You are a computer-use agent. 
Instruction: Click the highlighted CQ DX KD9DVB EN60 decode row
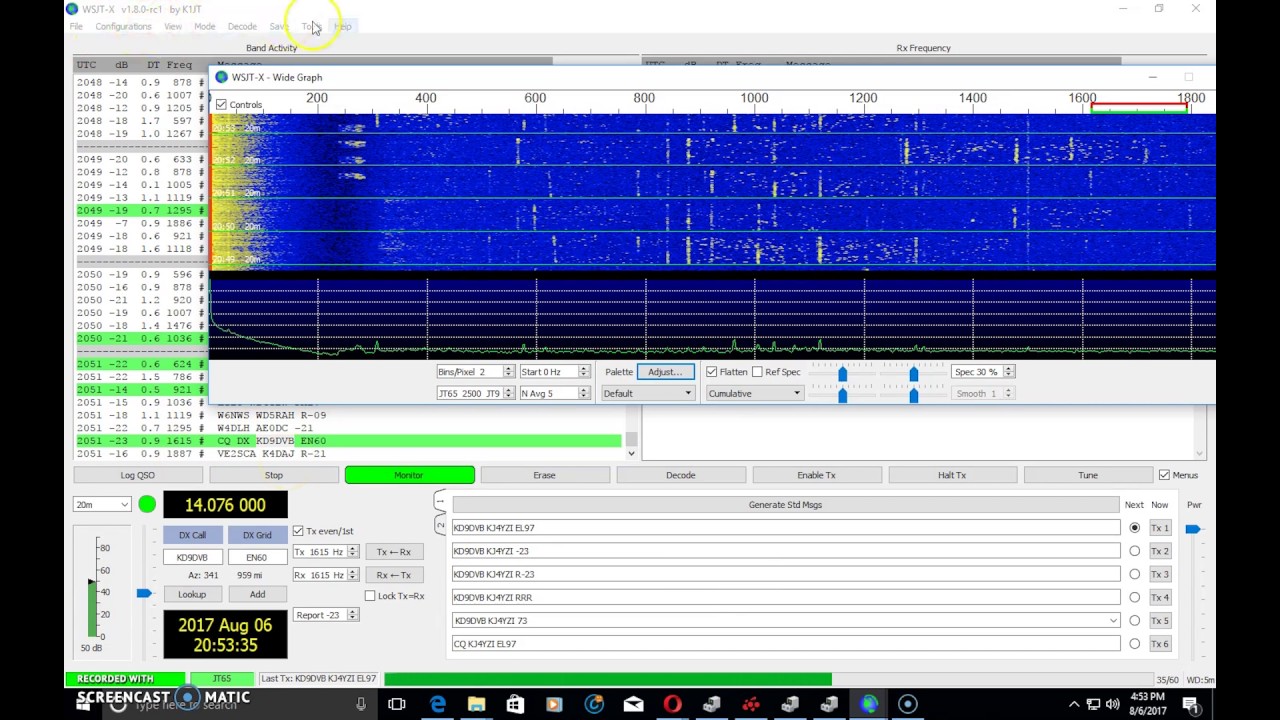coord(349,441)
